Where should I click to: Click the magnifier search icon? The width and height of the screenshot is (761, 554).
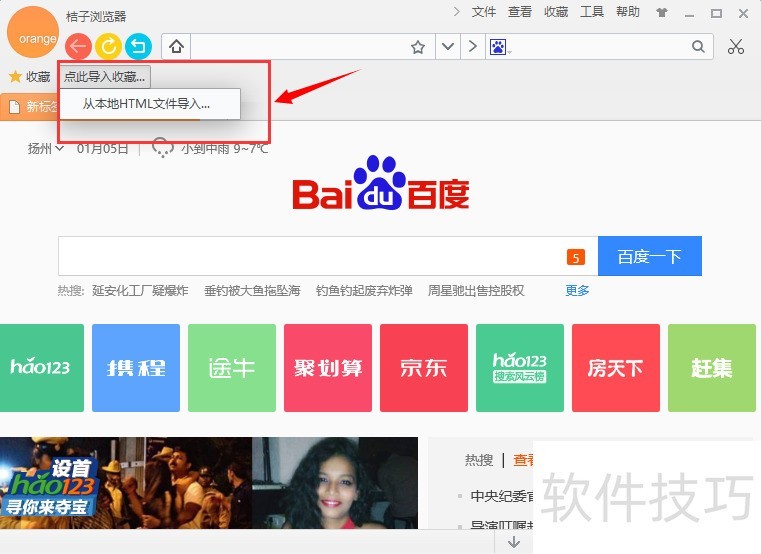click(698, 47)
